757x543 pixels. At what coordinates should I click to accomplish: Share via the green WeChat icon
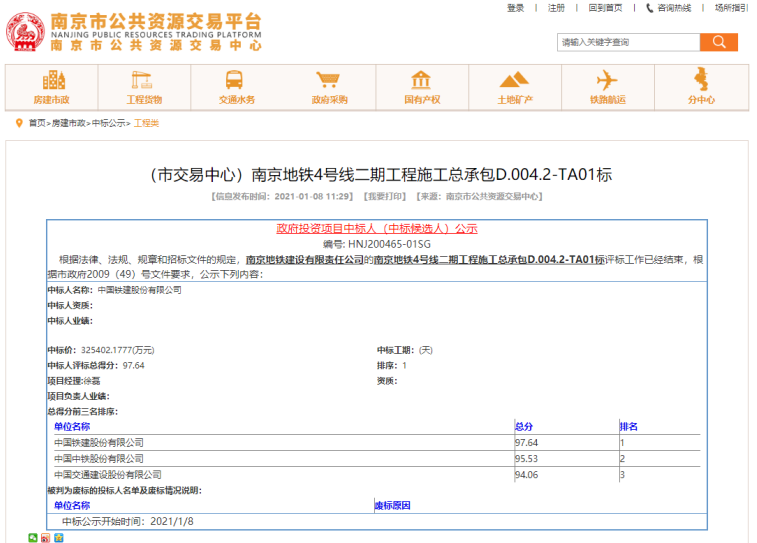click(x=33, y=538)
